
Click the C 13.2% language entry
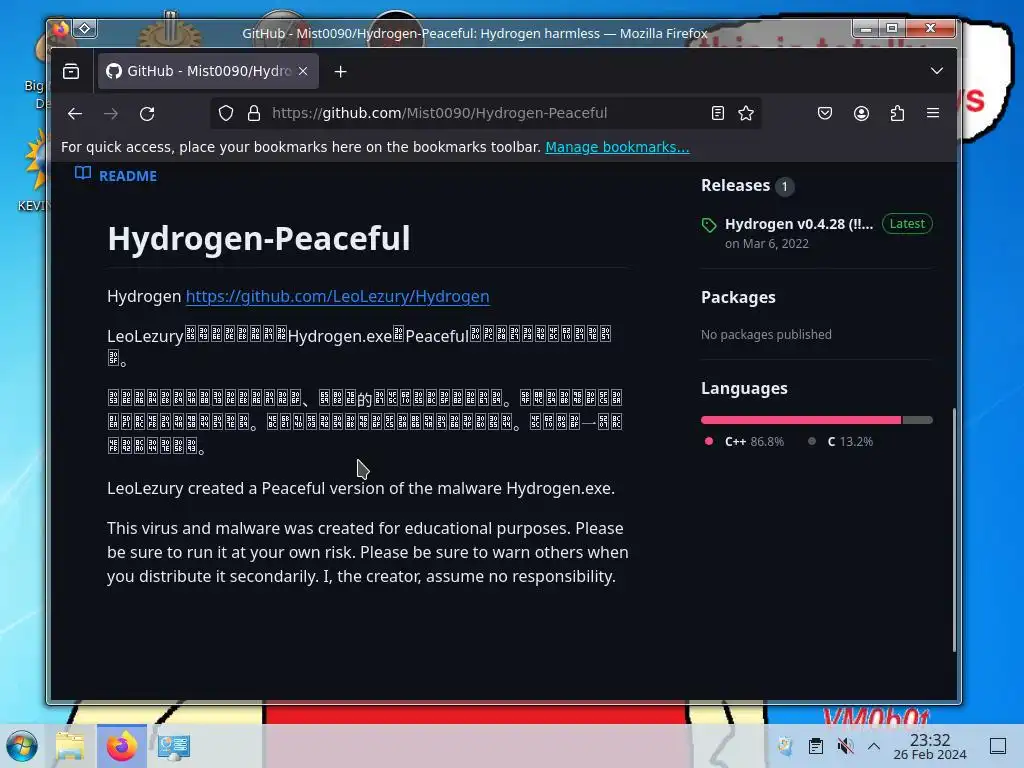[840, 441]
